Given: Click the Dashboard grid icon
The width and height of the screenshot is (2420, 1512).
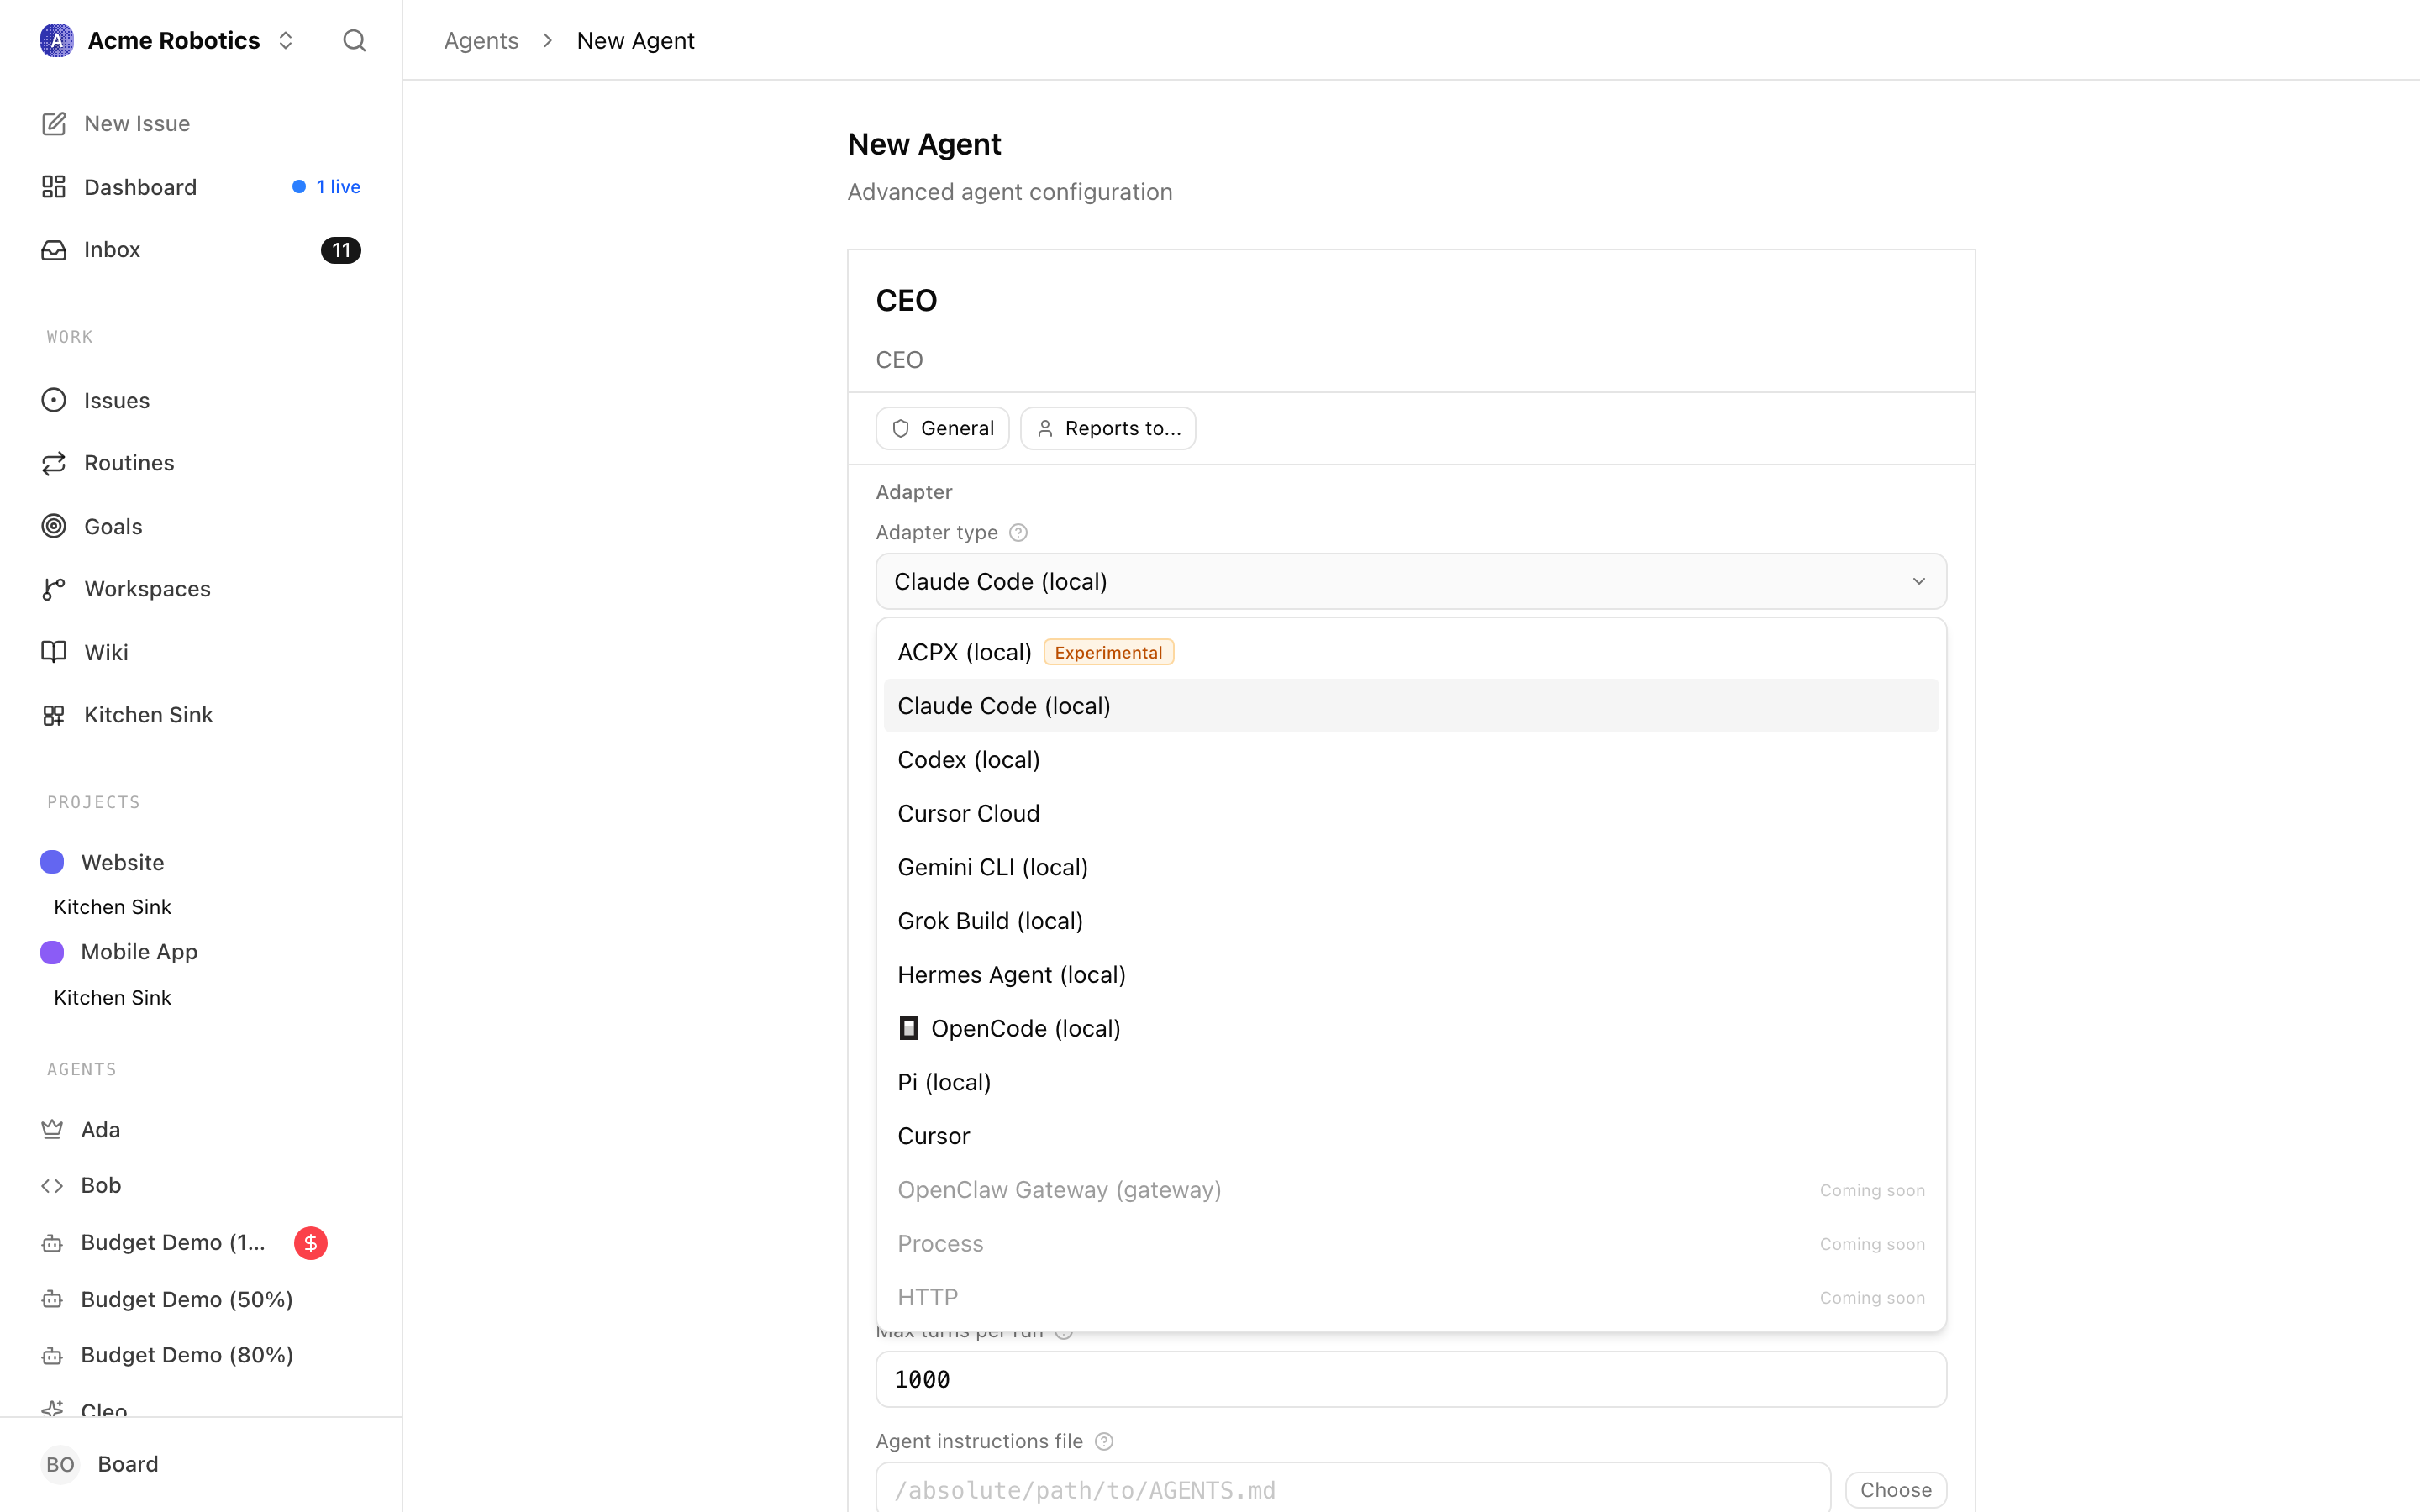Looking at the screenshot, I should click(54, 187).
